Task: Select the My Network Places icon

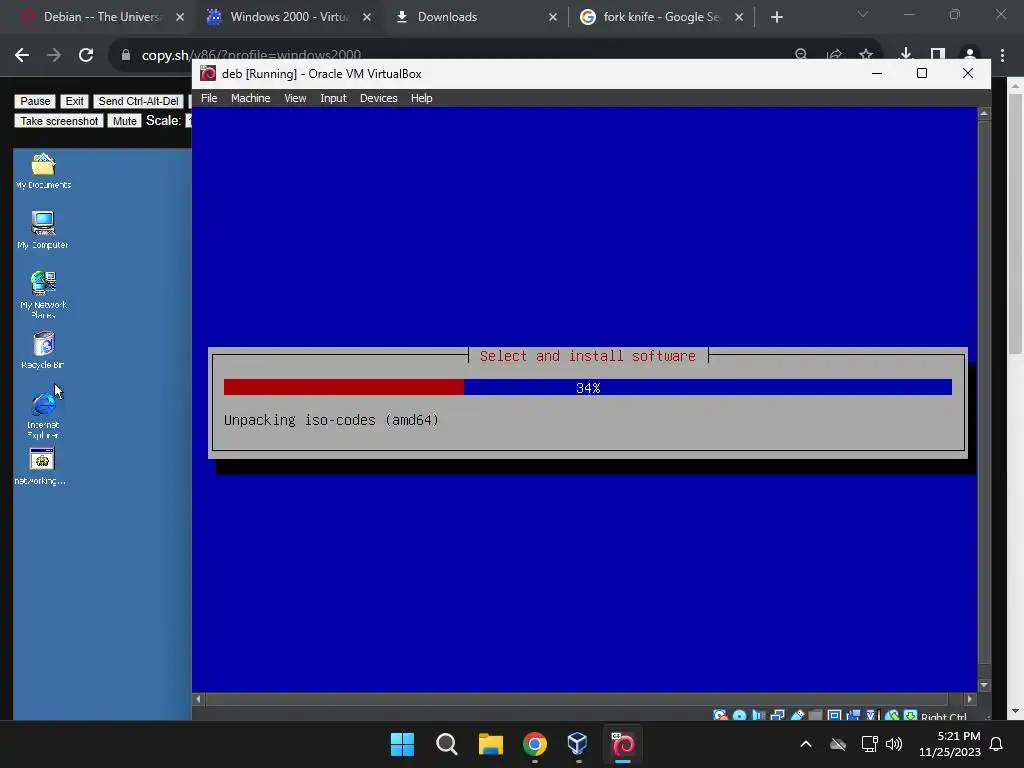Action: 43,294
